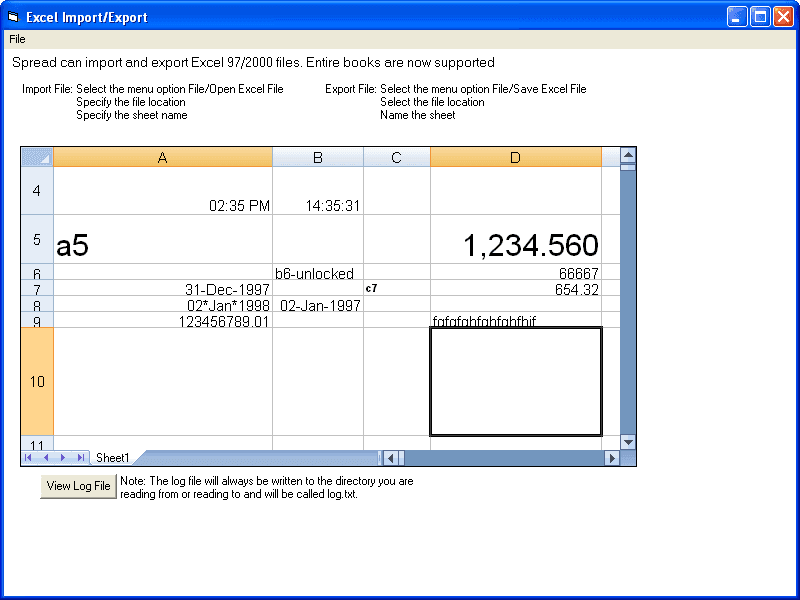
Task: Maximize the Excel Import/Export window
Action: (760, 17)
